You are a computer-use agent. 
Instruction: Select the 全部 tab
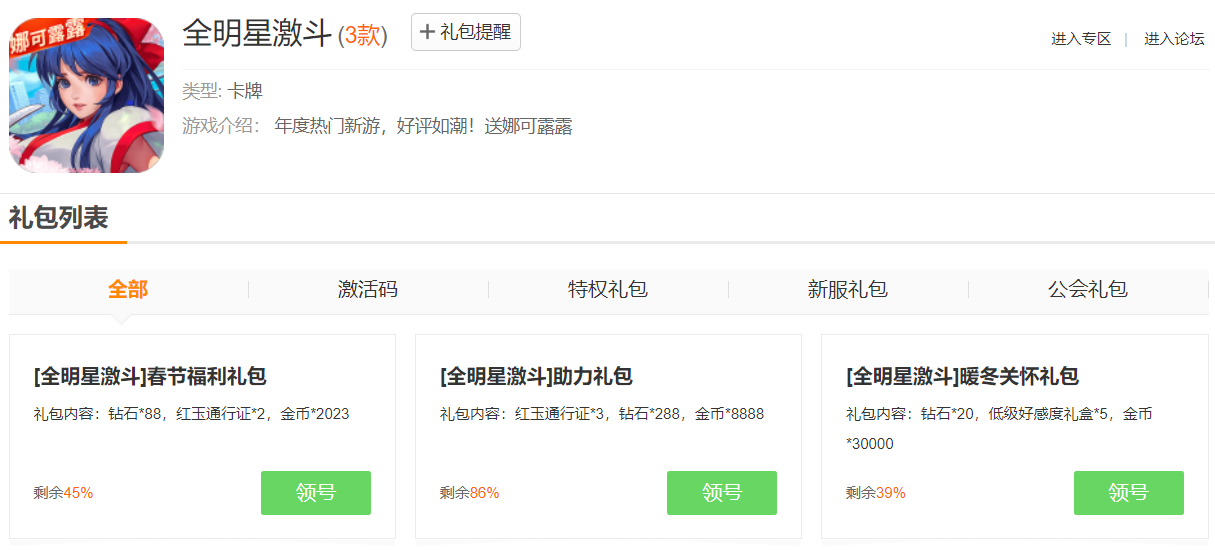[128, 290]
